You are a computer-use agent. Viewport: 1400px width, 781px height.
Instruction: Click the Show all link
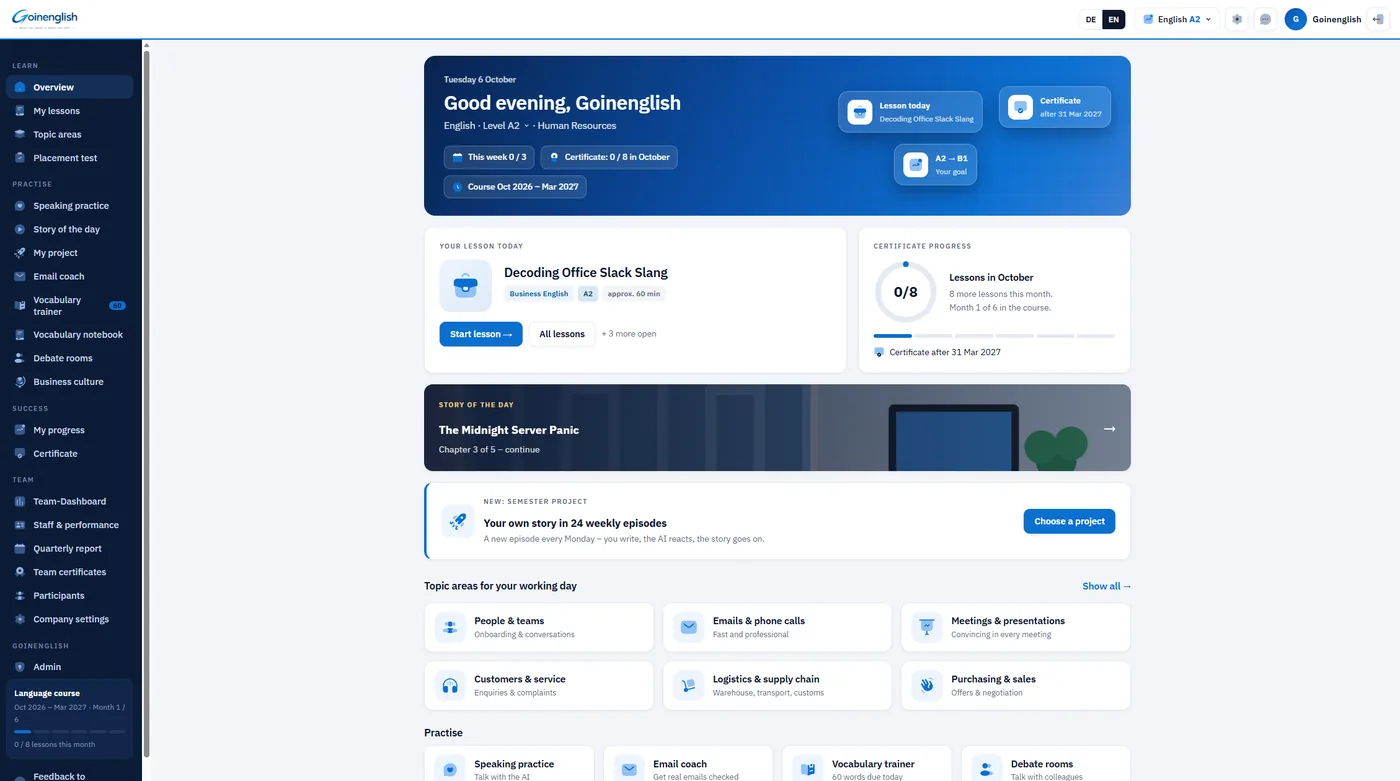[x=1107, y=586]
